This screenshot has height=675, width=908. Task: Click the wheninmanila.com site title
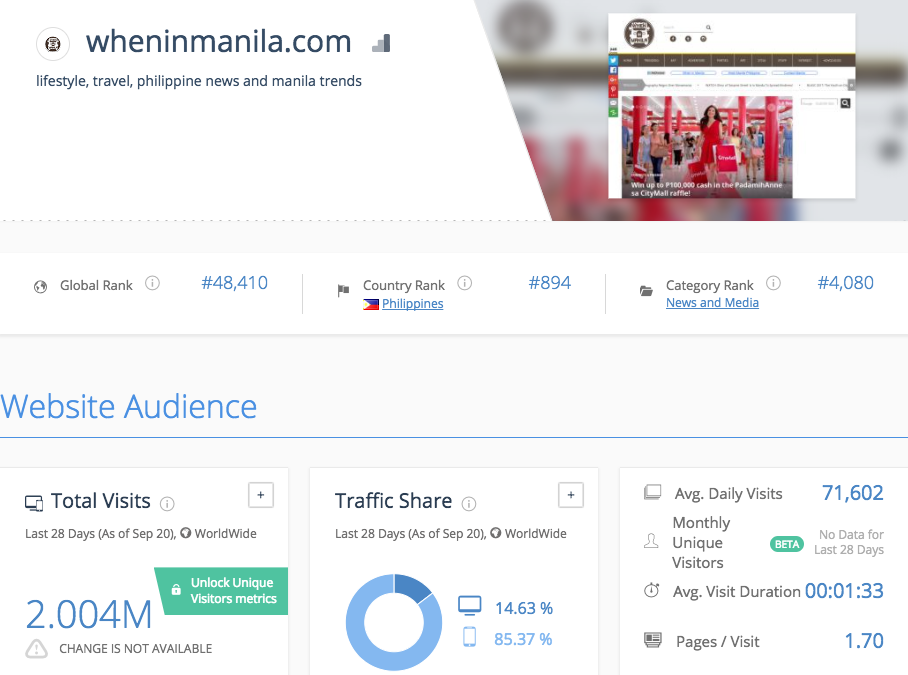coord(219,42)
